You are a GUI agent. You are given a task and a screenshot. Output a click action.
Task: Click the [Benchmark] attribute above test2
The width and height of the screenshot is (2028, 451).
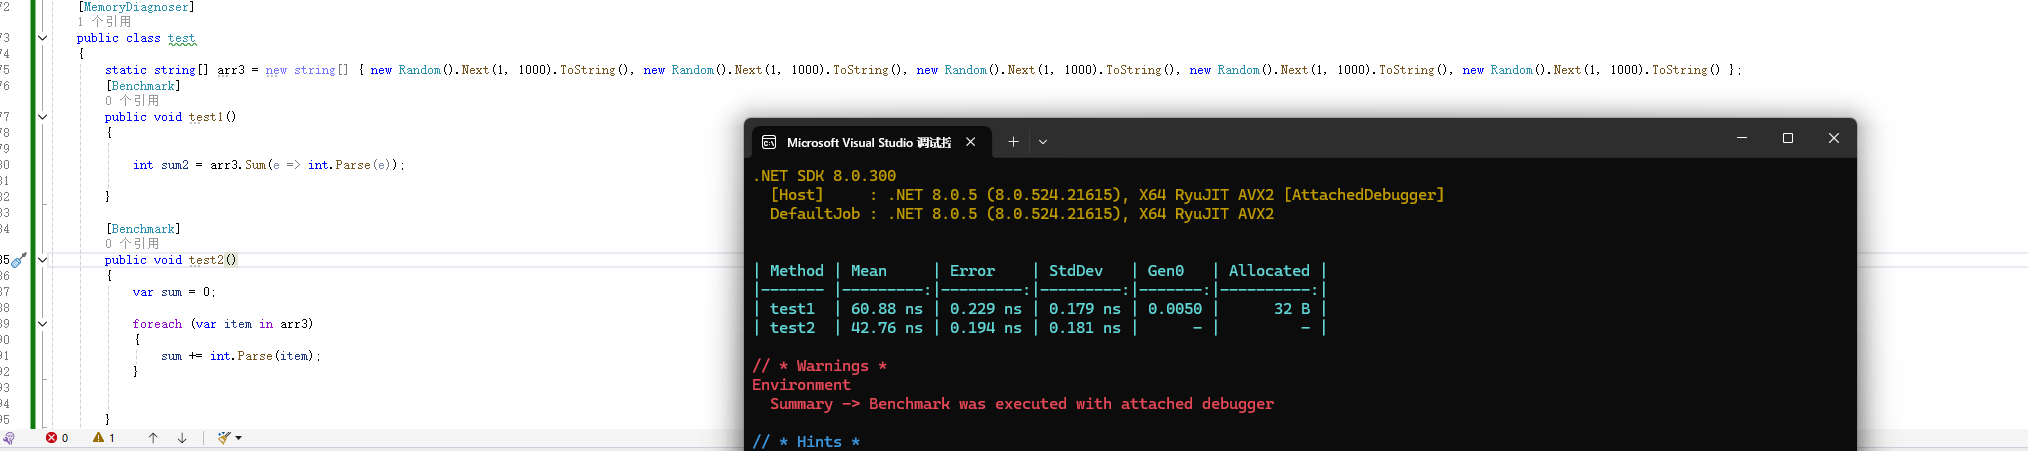[143, 229]
